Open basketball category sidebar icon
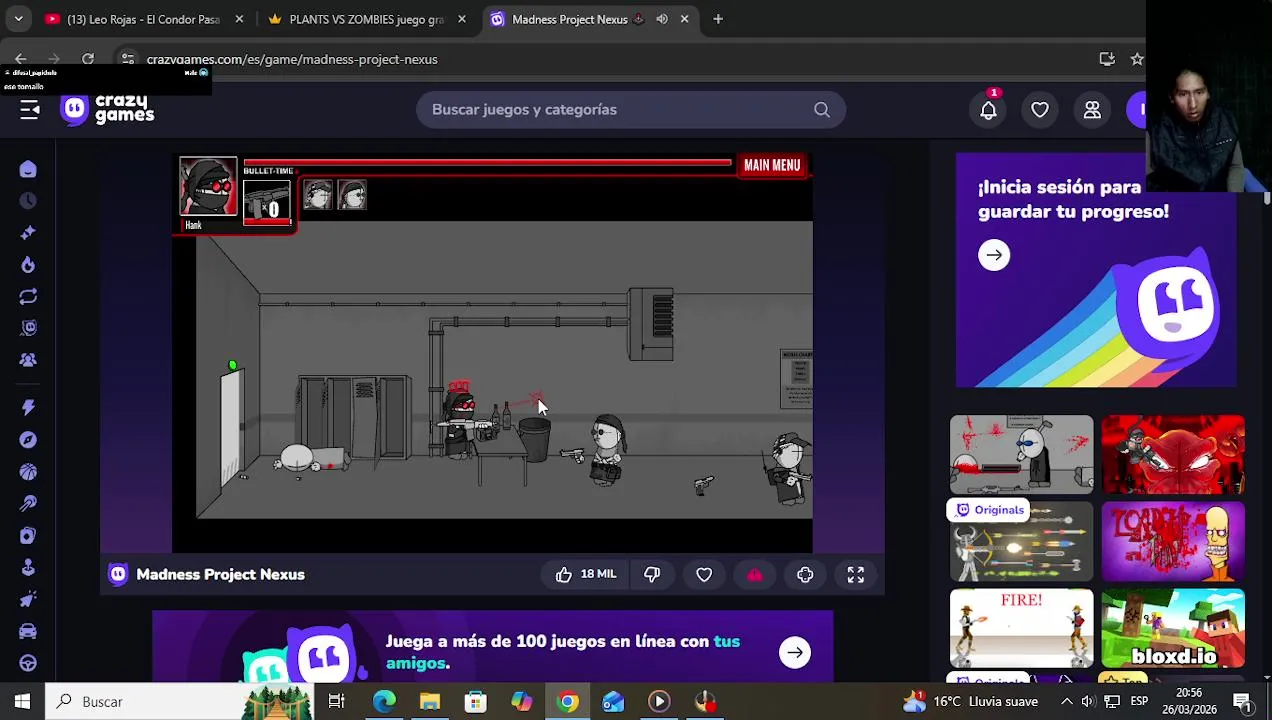This screenshot has height=720, width=1272. (x=28, y=471)
